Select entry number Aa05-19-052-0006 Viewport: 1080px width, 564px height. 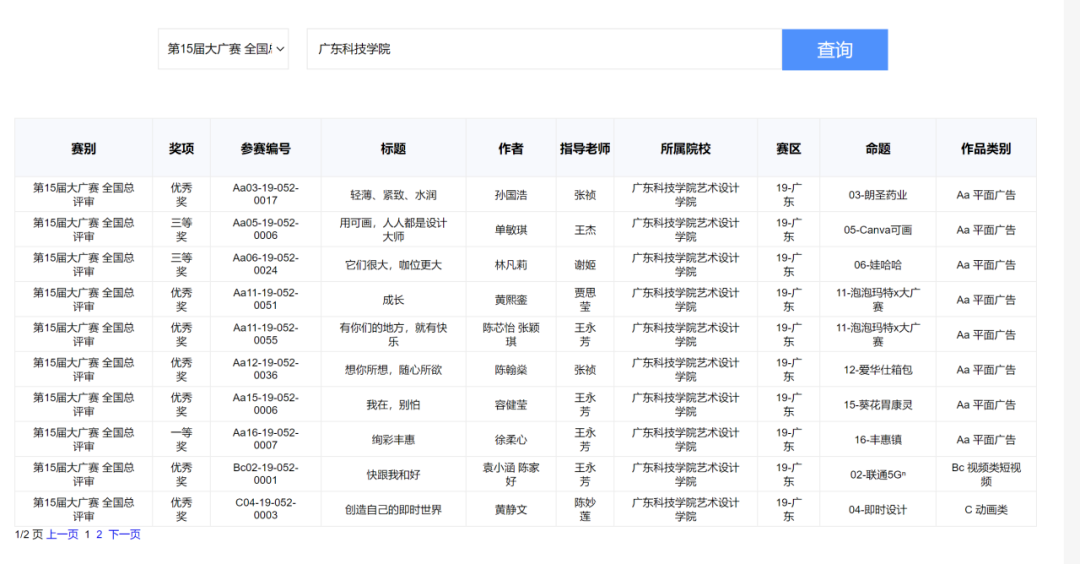265,229
